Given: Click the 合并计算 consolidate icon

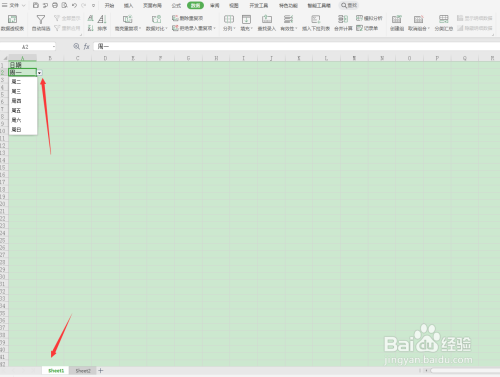Looking at the screenshot, I should (343, 19).
